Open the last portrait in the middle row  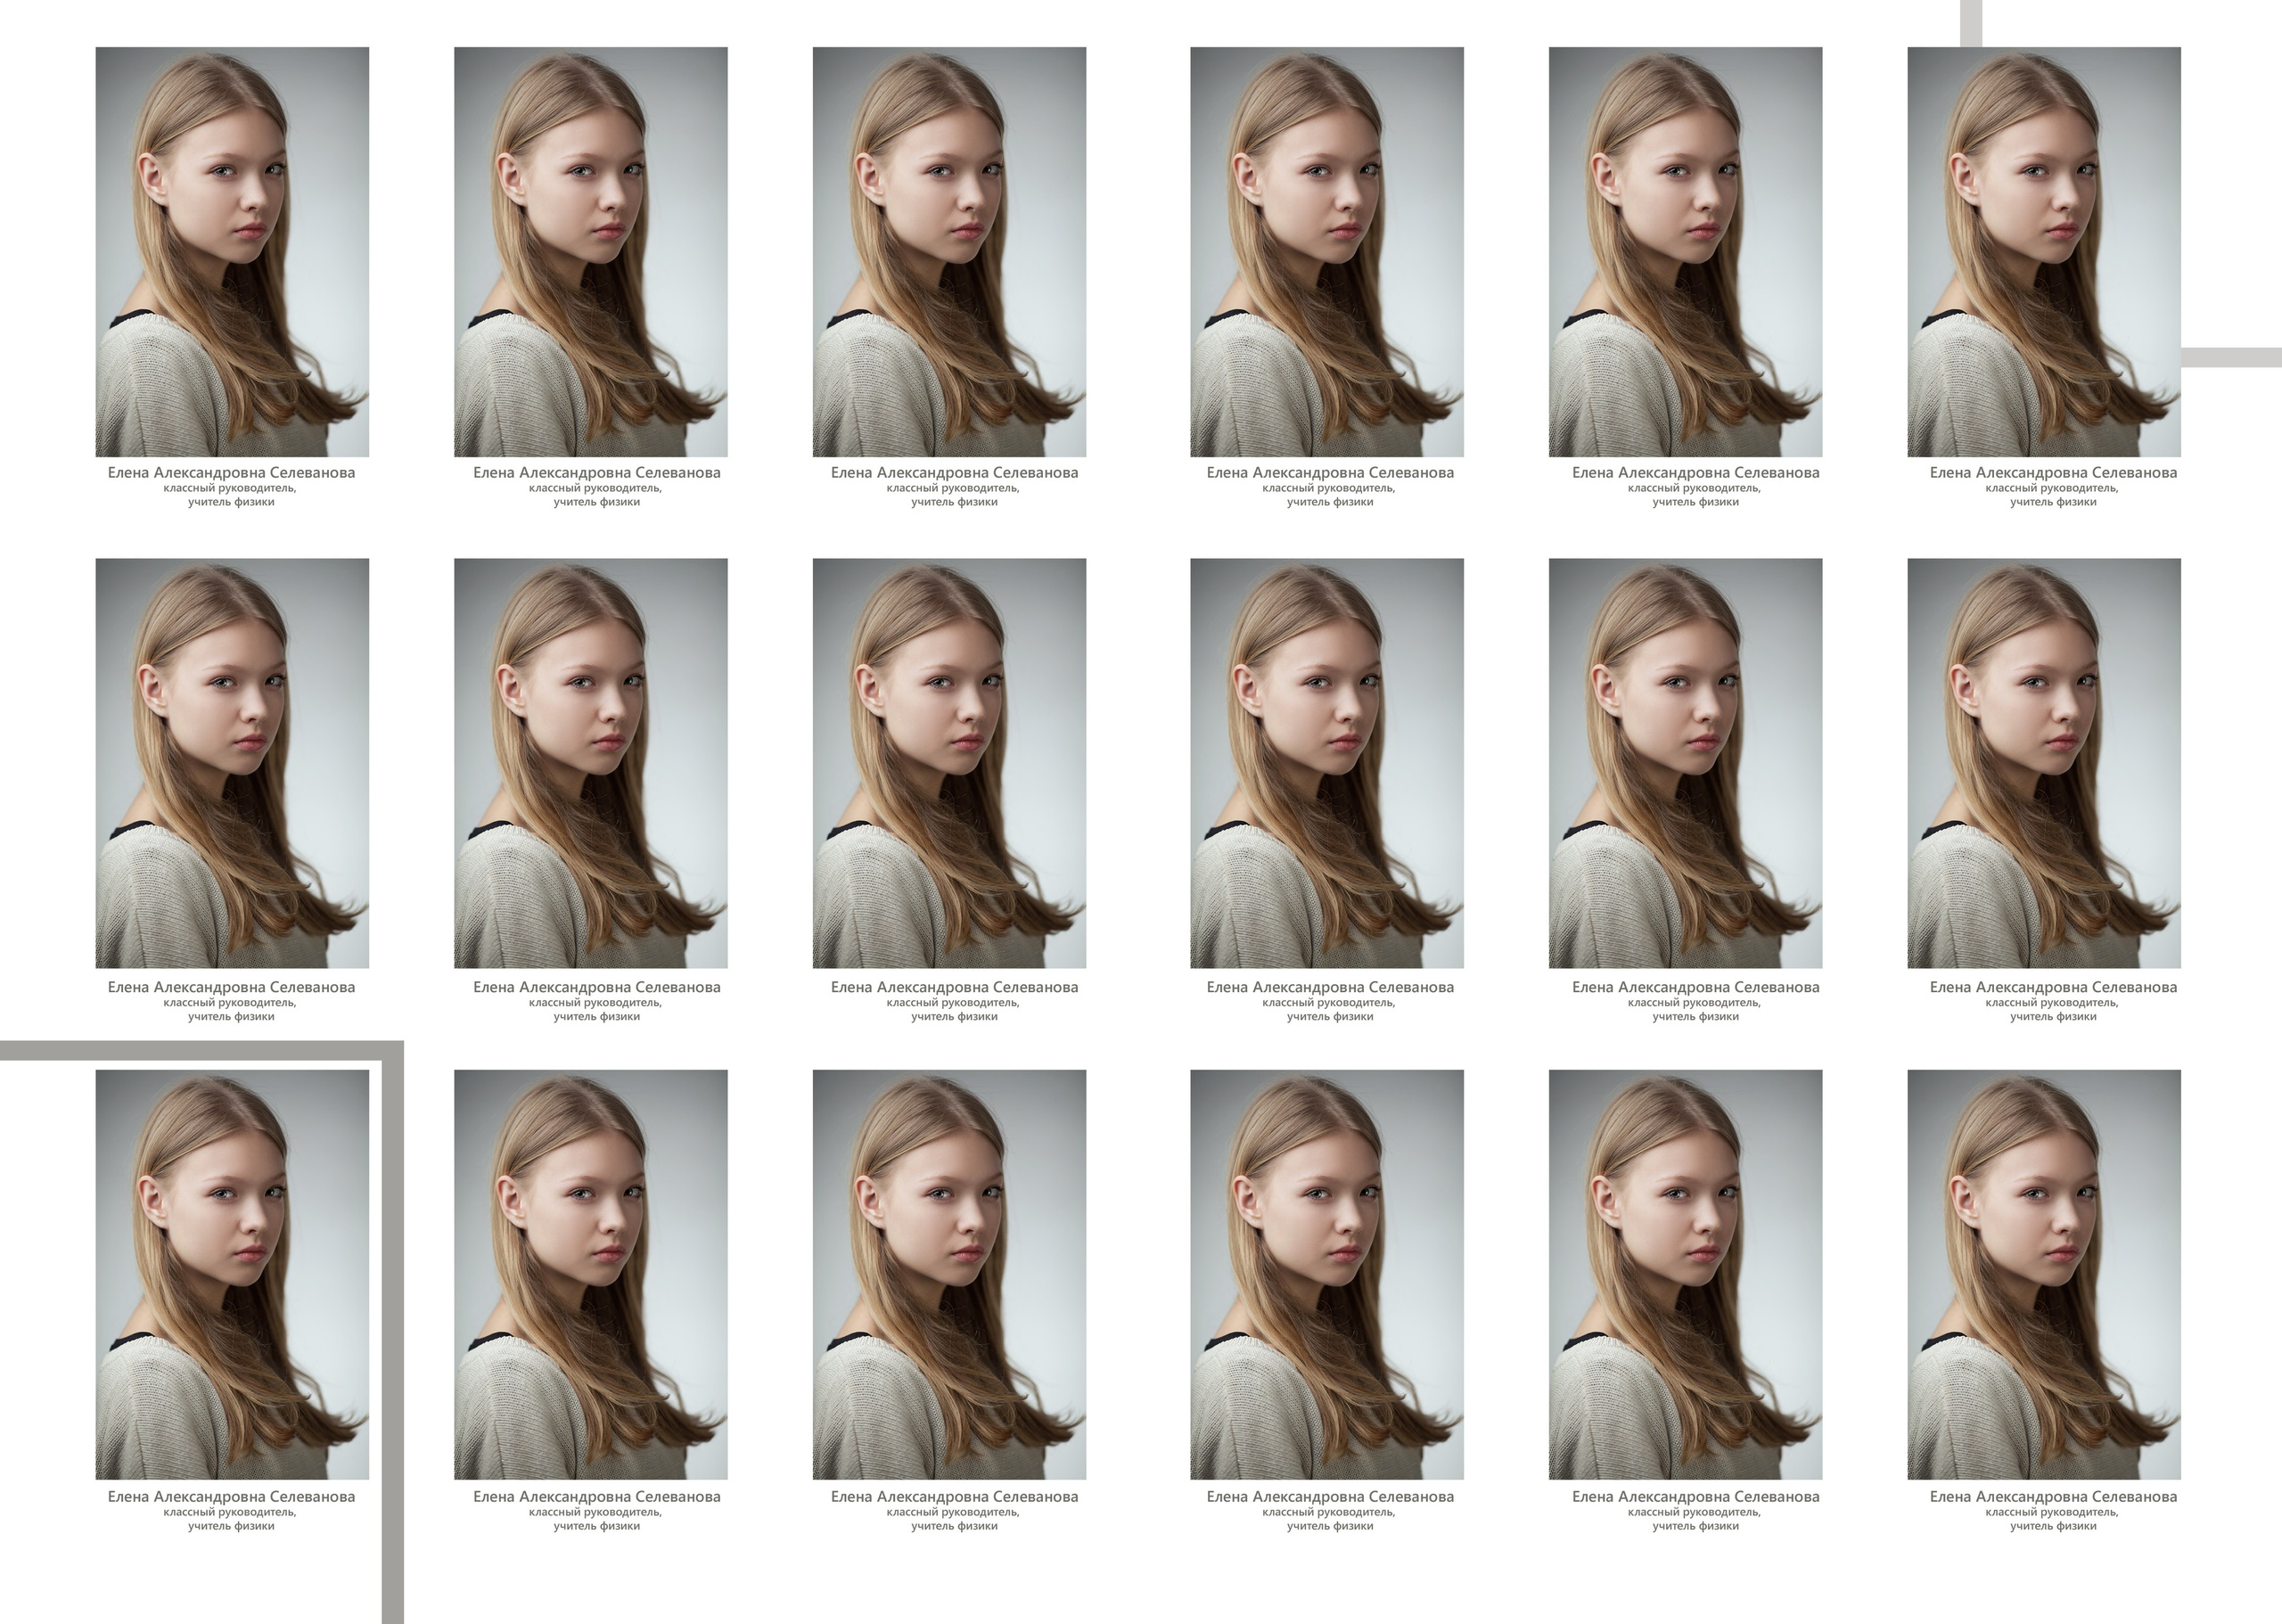click(2043, 763)
